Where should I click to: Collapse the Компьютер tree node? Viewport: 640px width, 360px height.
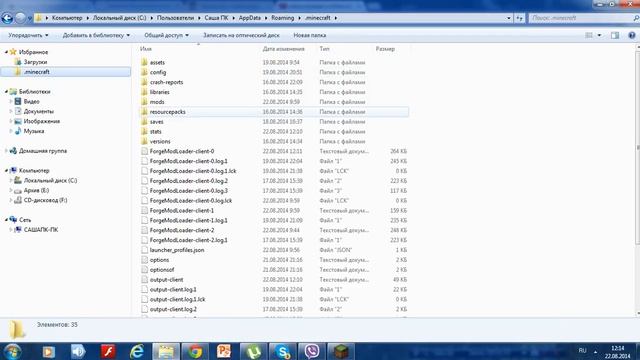point(6,170)
